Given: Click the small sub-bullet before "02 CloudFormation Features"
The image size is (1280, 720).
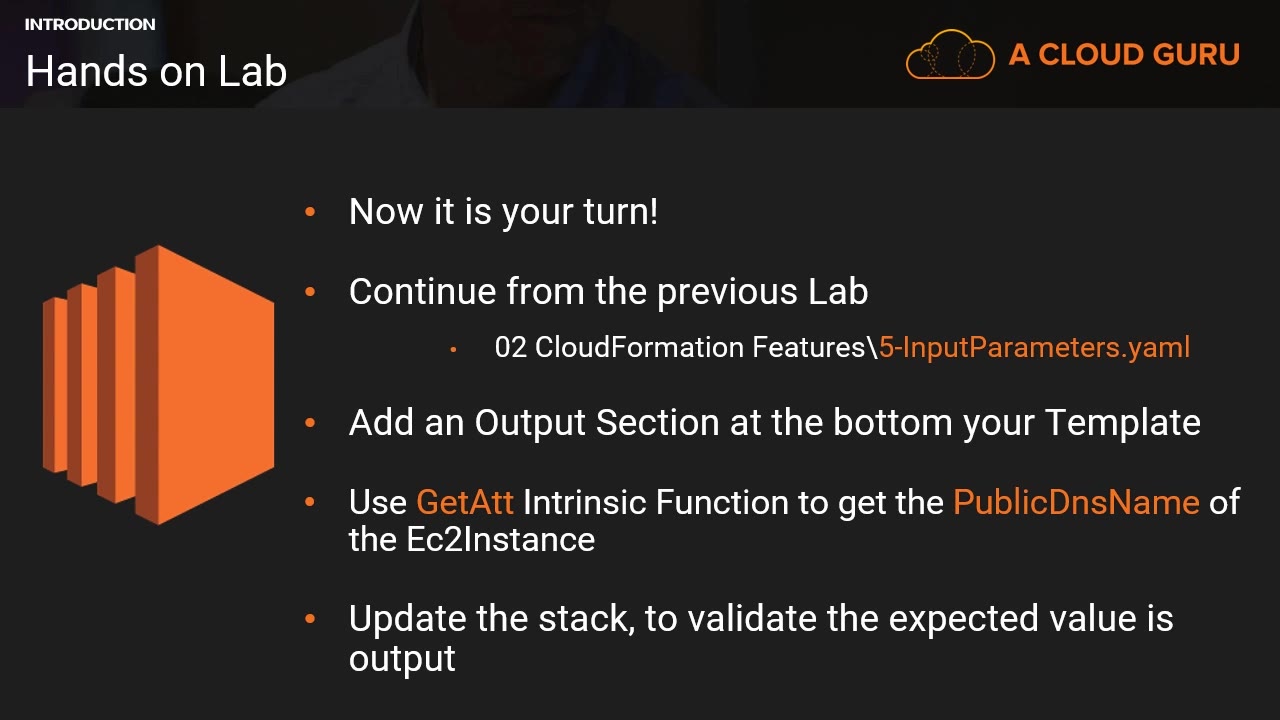Looking at the screenshot, I should point(454,349).
